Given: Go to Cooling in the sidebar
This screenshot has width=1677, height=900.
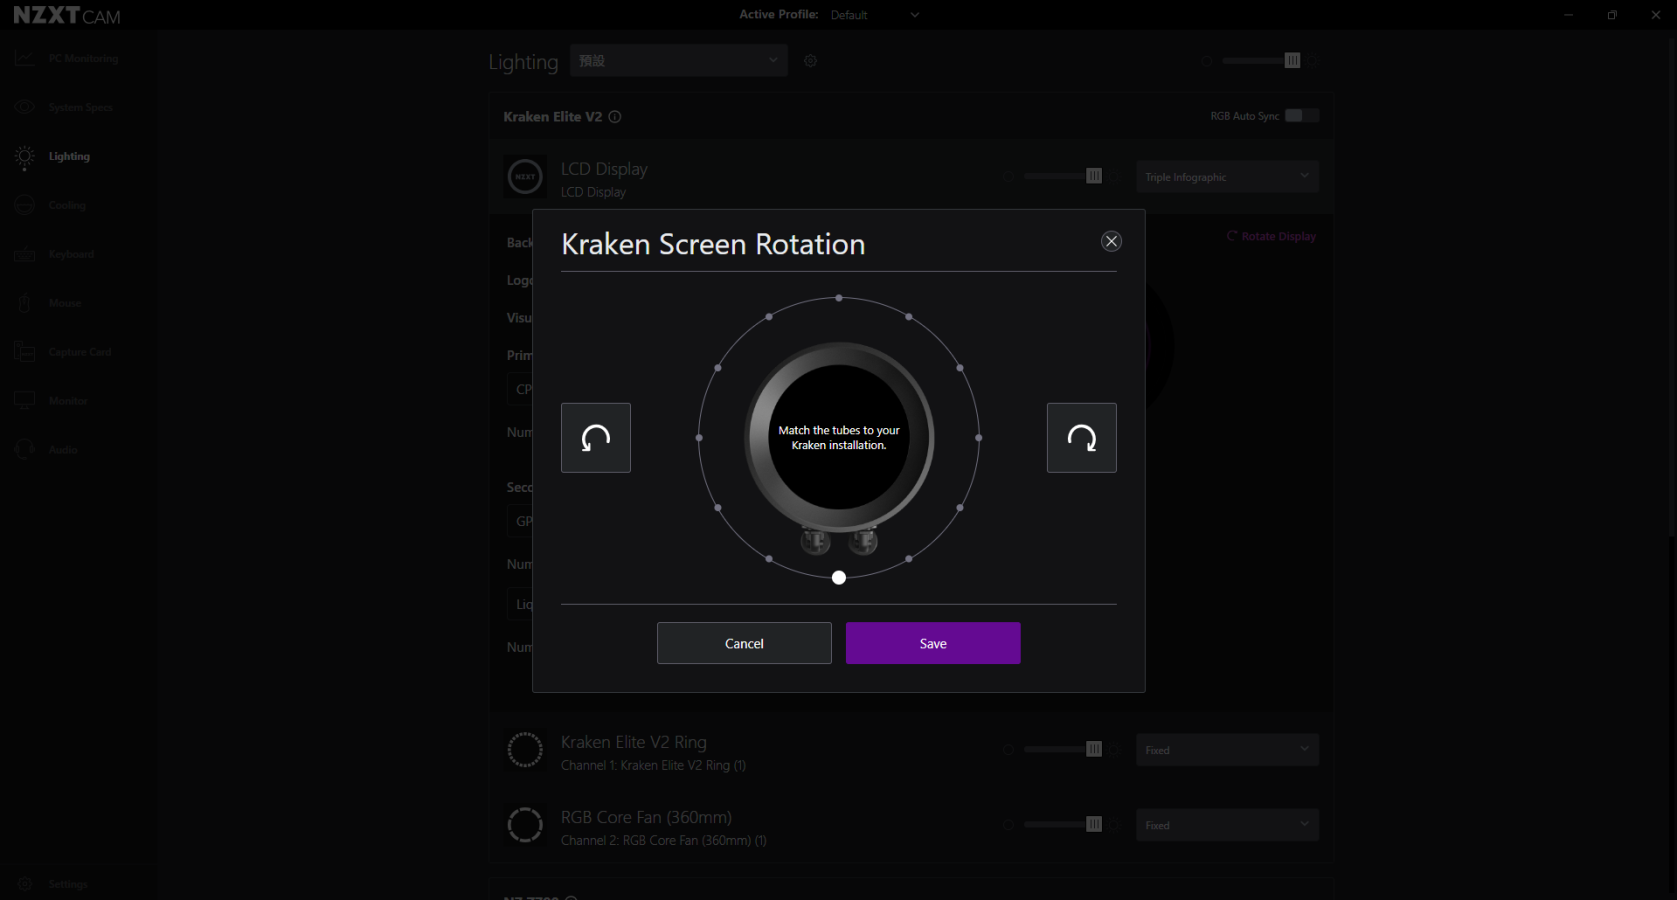Looking at the screenshot, I should (67, 205).
